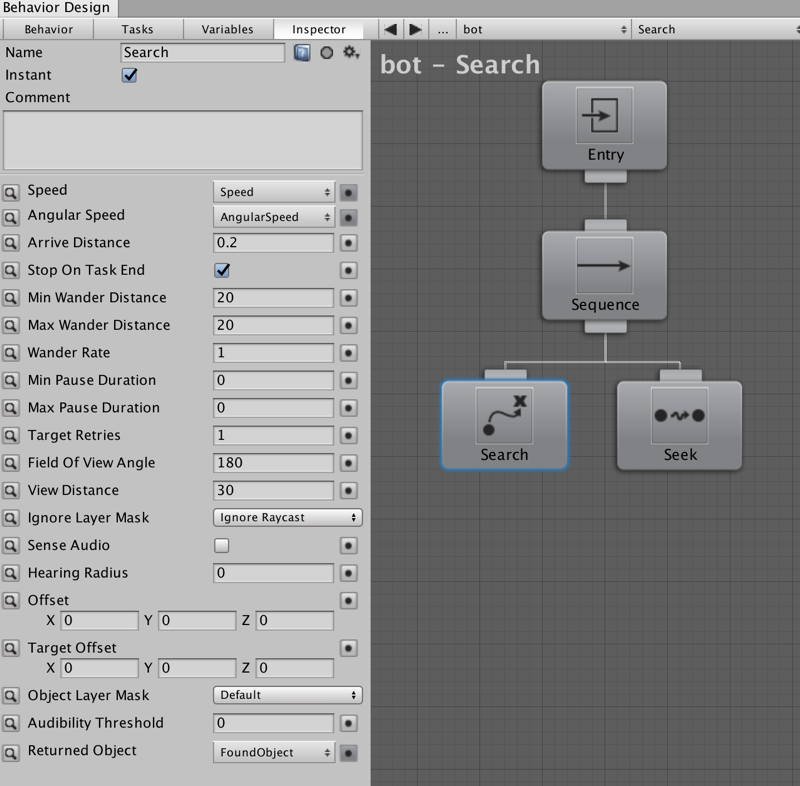Click the Name field containing Search
The height and width of the screenshot is (786, 800).
pyautogui.click(x=203, y=53)
